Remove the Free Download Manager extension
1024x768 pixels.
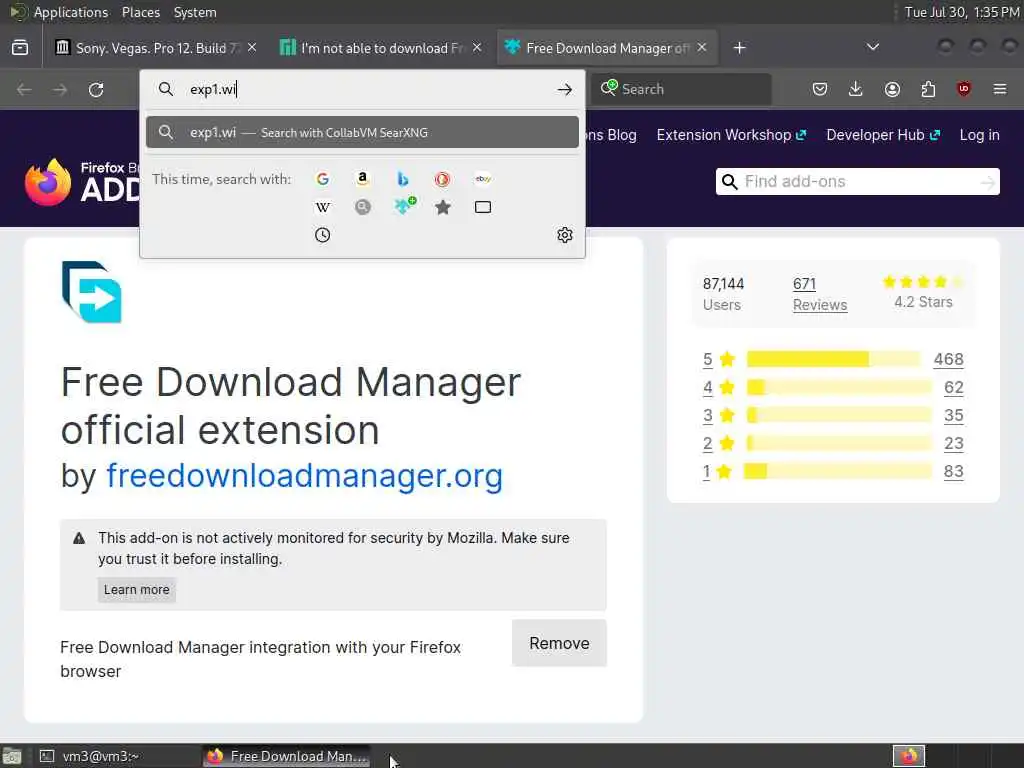pos(559,643)
